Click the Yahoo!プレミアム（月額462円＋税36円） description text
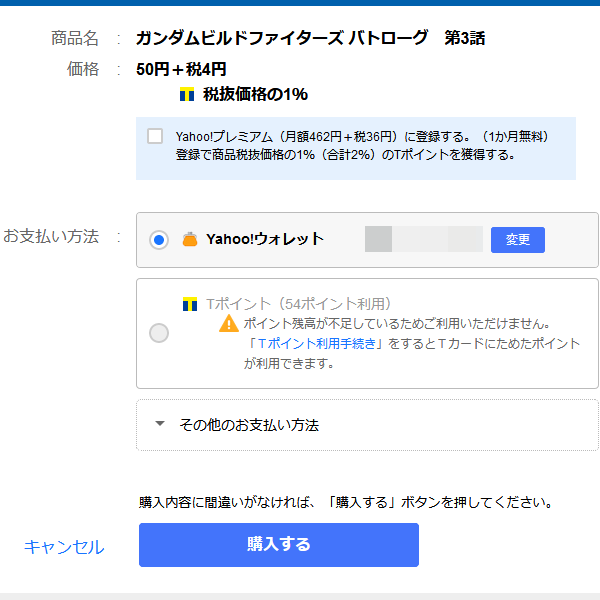Image resolution: width=600 pixels, height=600 pixels. click(362, 145)
